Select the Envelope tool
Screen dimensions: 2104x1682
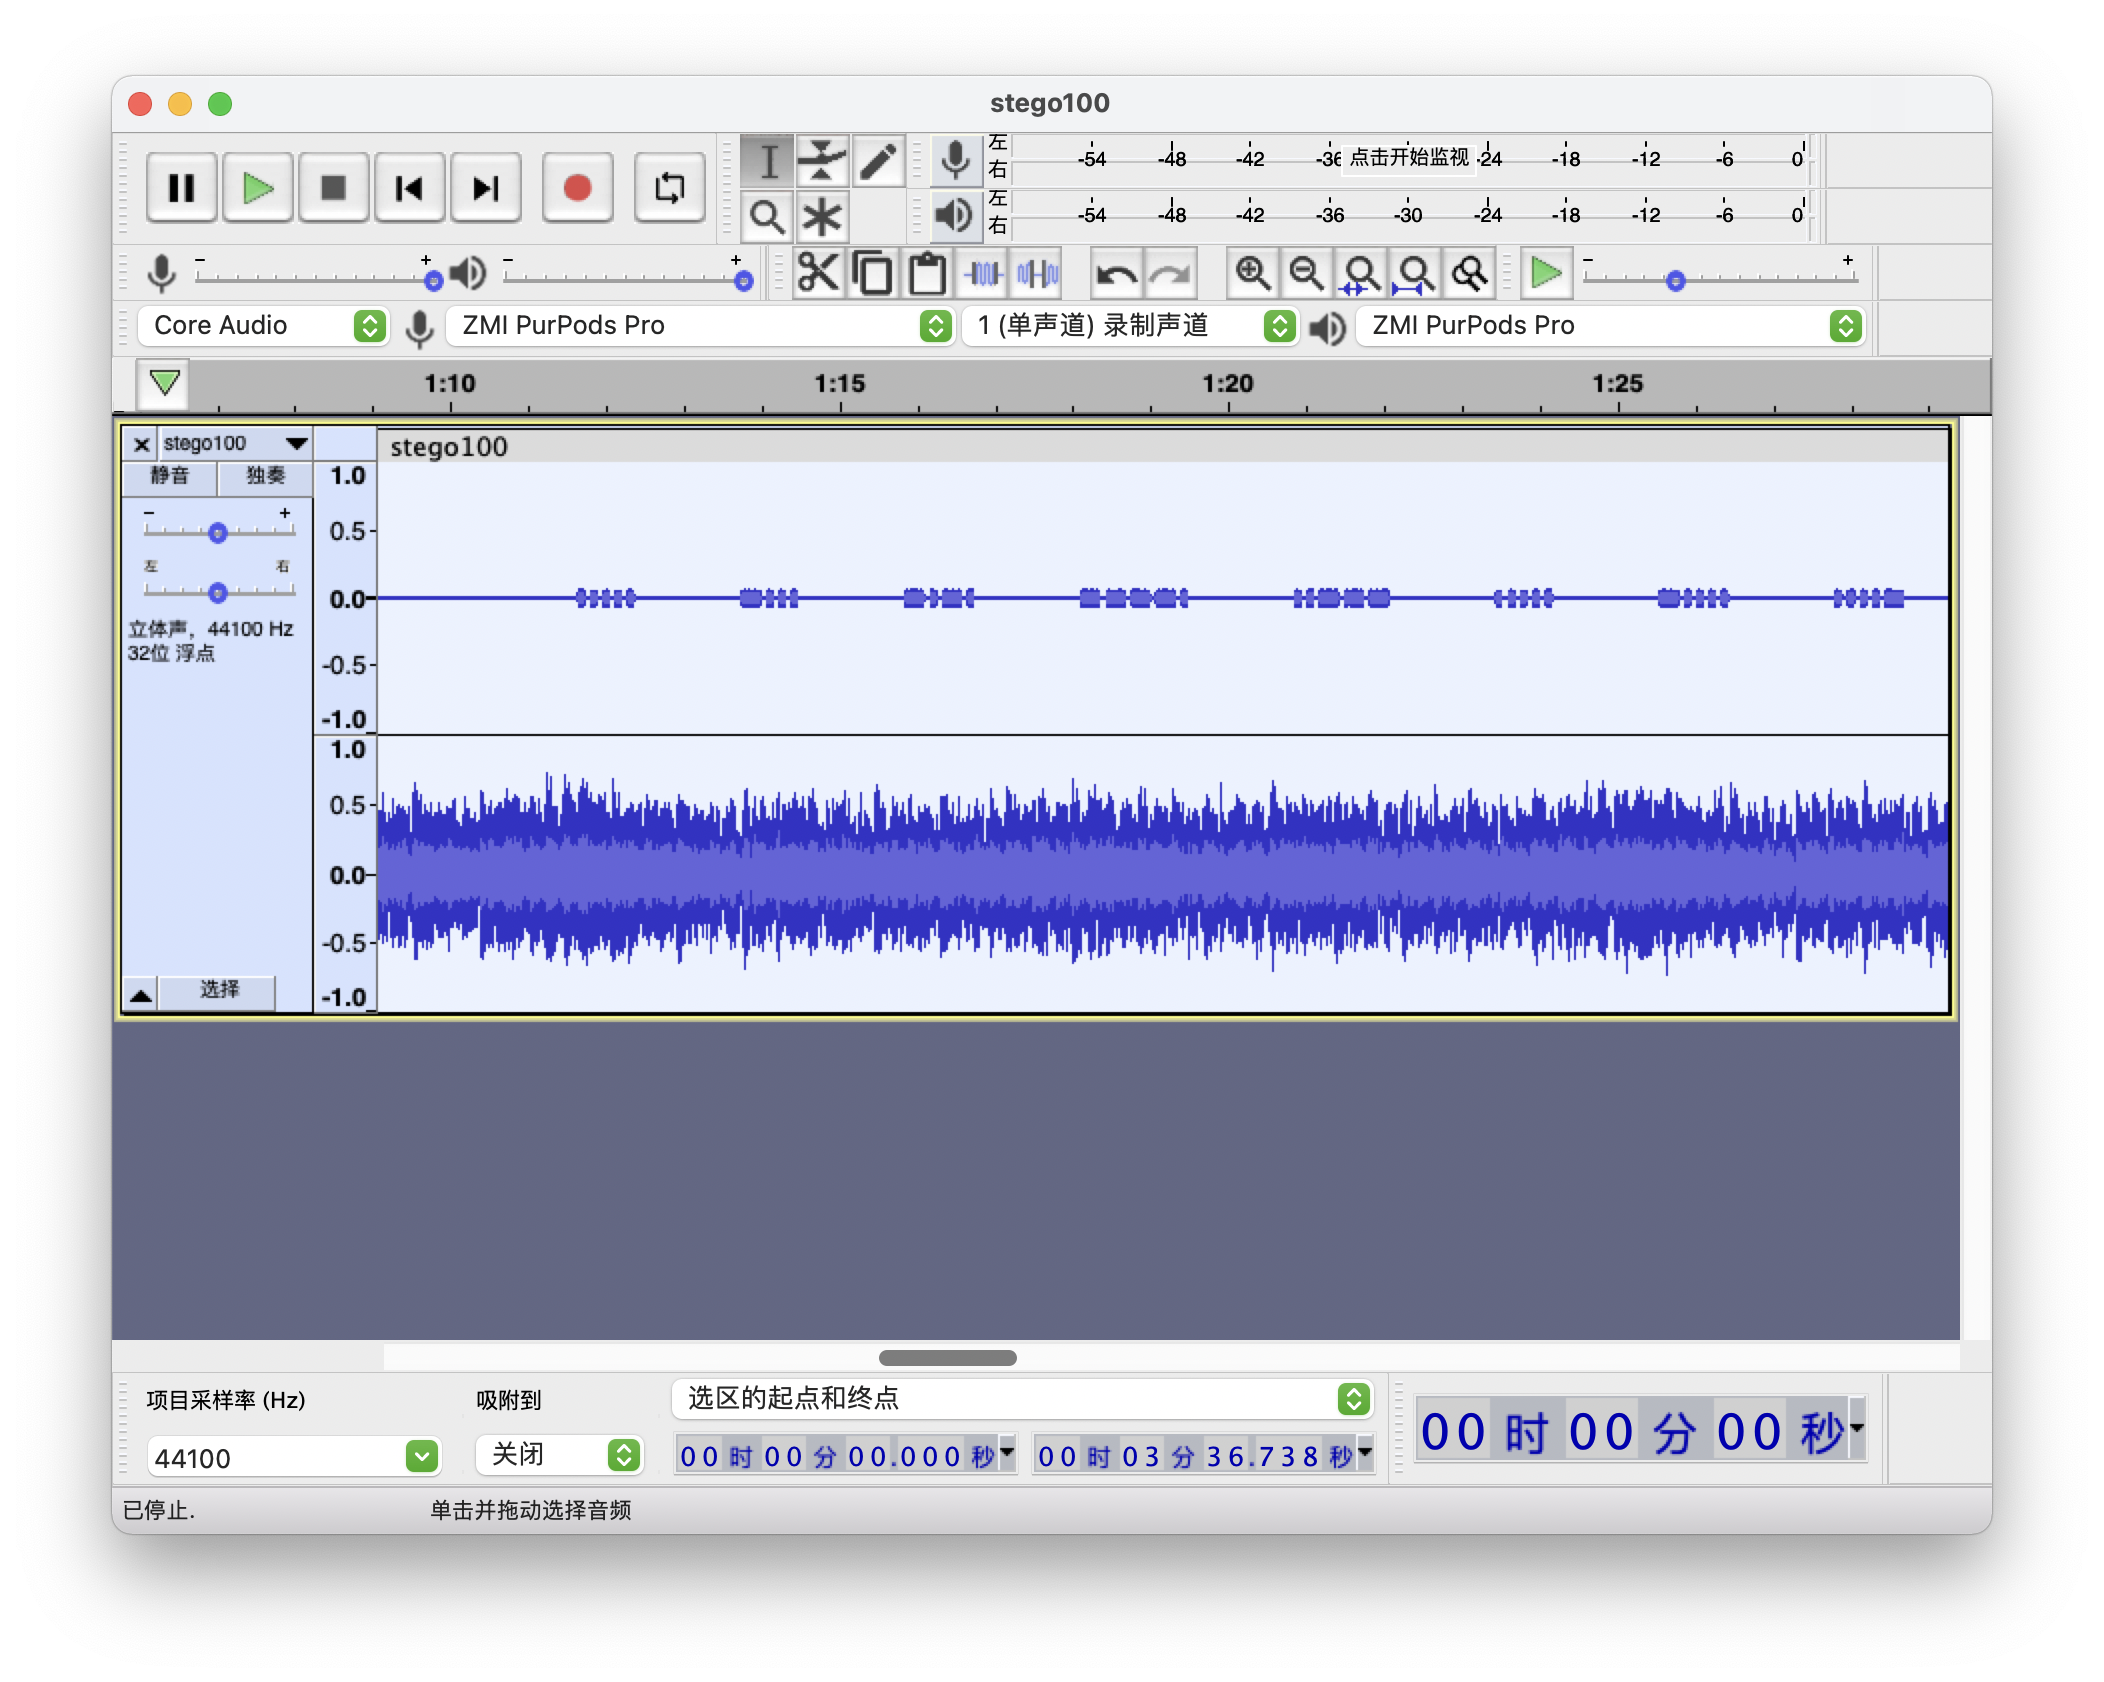click(822, 161)
